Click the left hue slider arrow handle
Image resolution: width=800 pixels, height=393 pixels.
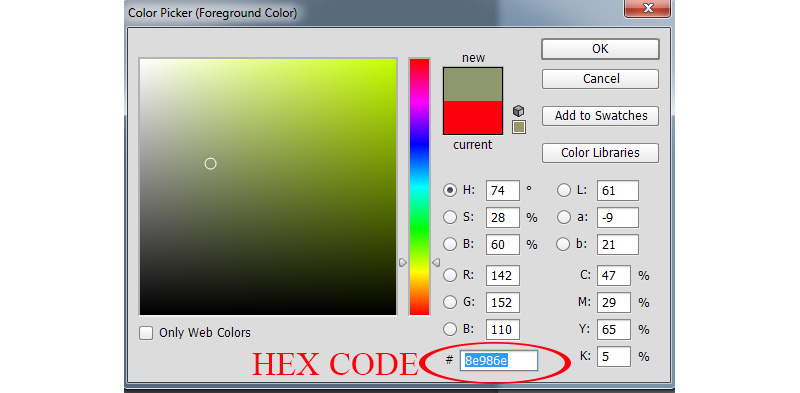[x=403, y=262]
